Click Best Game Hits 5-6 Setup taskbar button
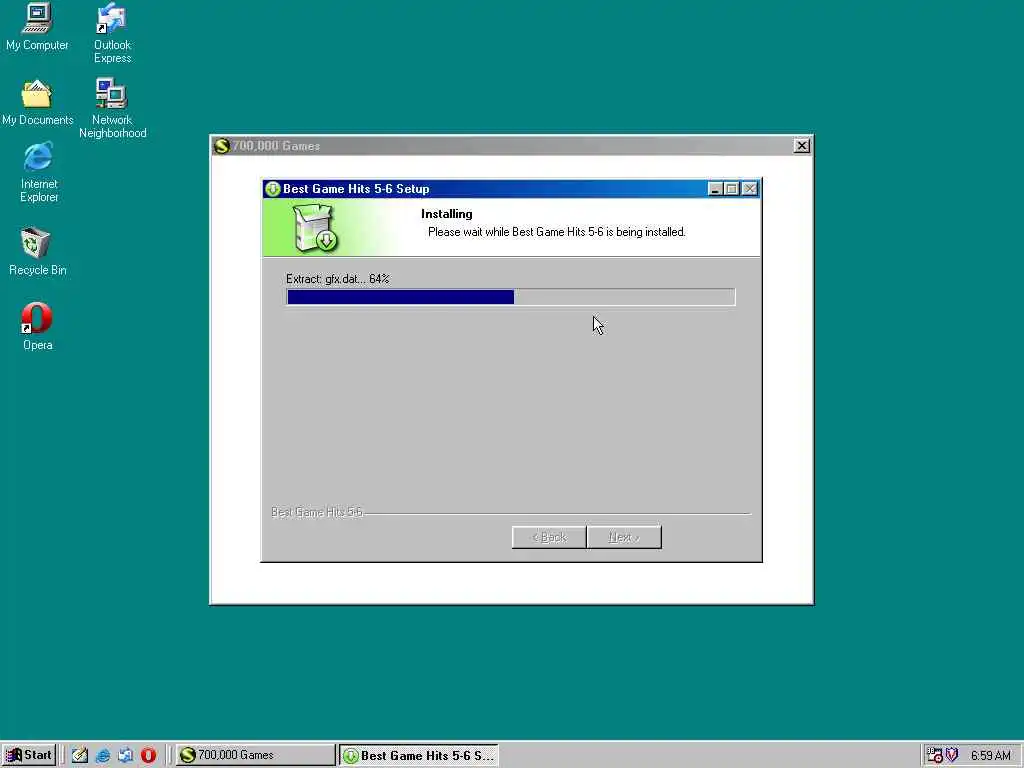1024x768 pixels. click(x=419, y=755)
